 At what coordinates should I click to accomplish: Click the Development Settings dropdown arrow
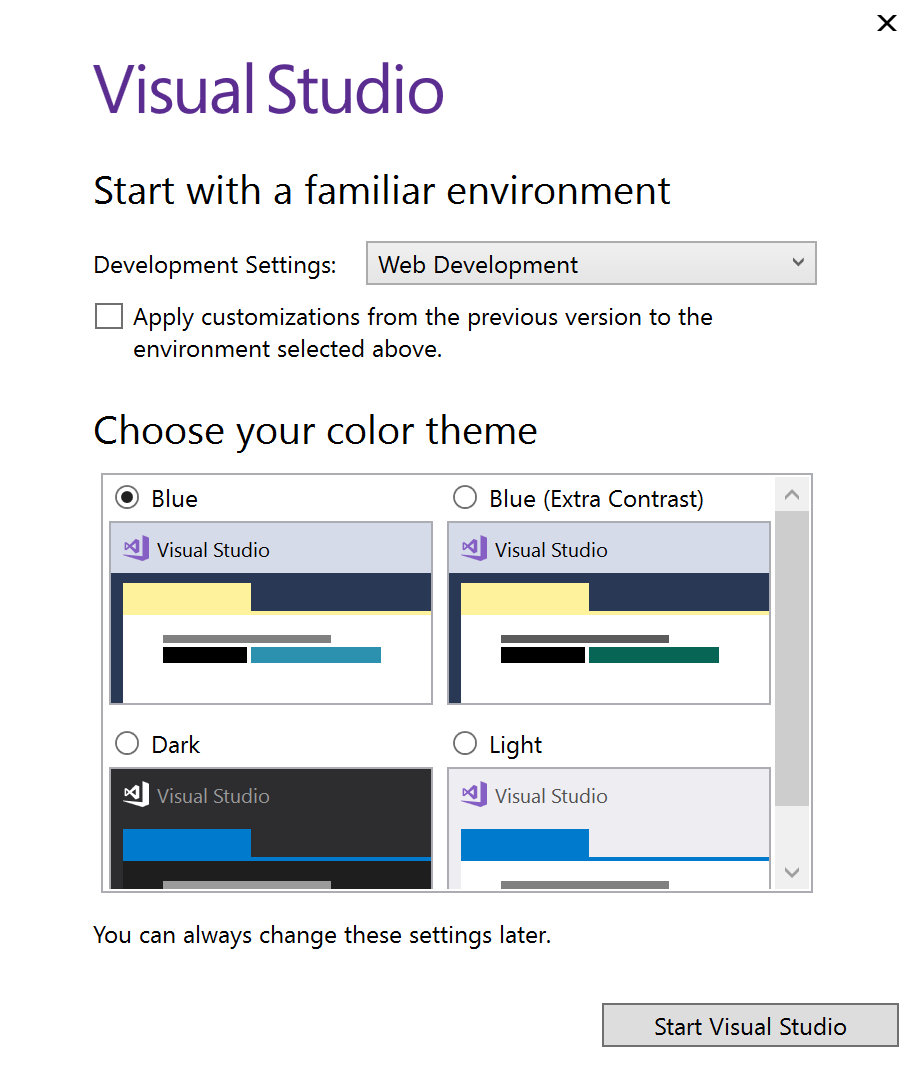(x=797, y=263)
